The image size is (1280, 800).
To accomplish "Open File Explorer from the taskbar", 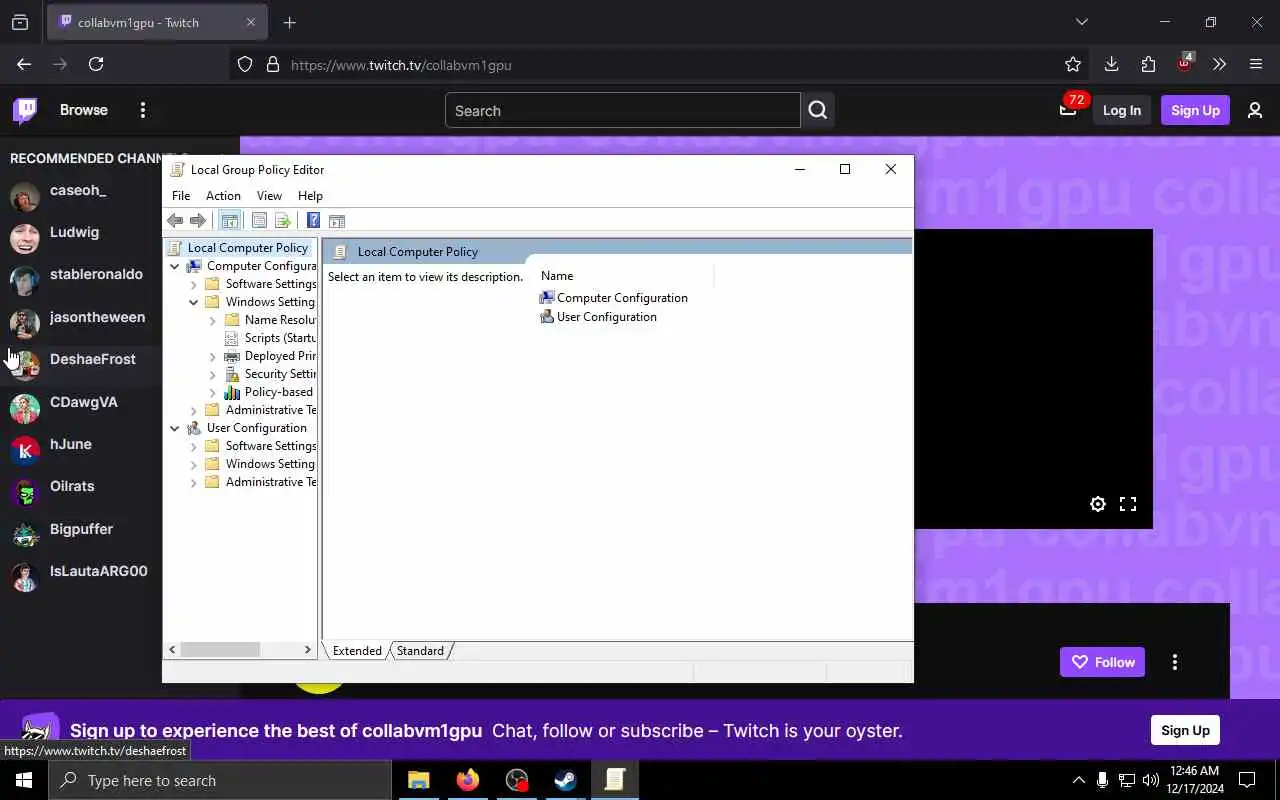I will 419,780.
